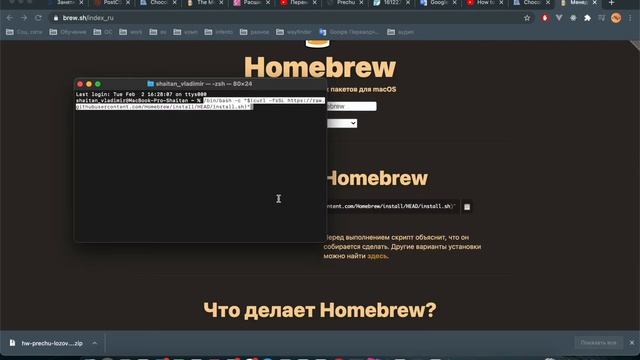Click the red close button of Terminal
The image size is (640, 360).
pyautogui.click(x=80, y=84)
